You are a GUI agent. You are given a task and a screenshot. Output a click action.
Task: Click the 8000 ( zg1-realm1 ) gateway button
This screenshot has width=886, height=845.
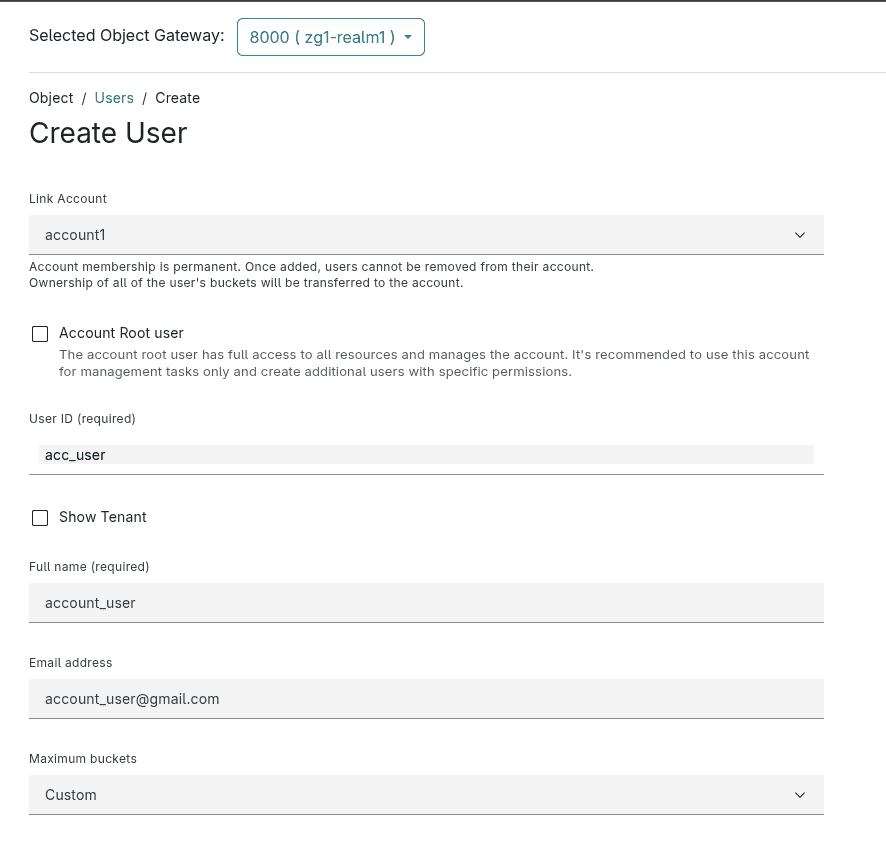pyautogui.click(x=330, y=37)
